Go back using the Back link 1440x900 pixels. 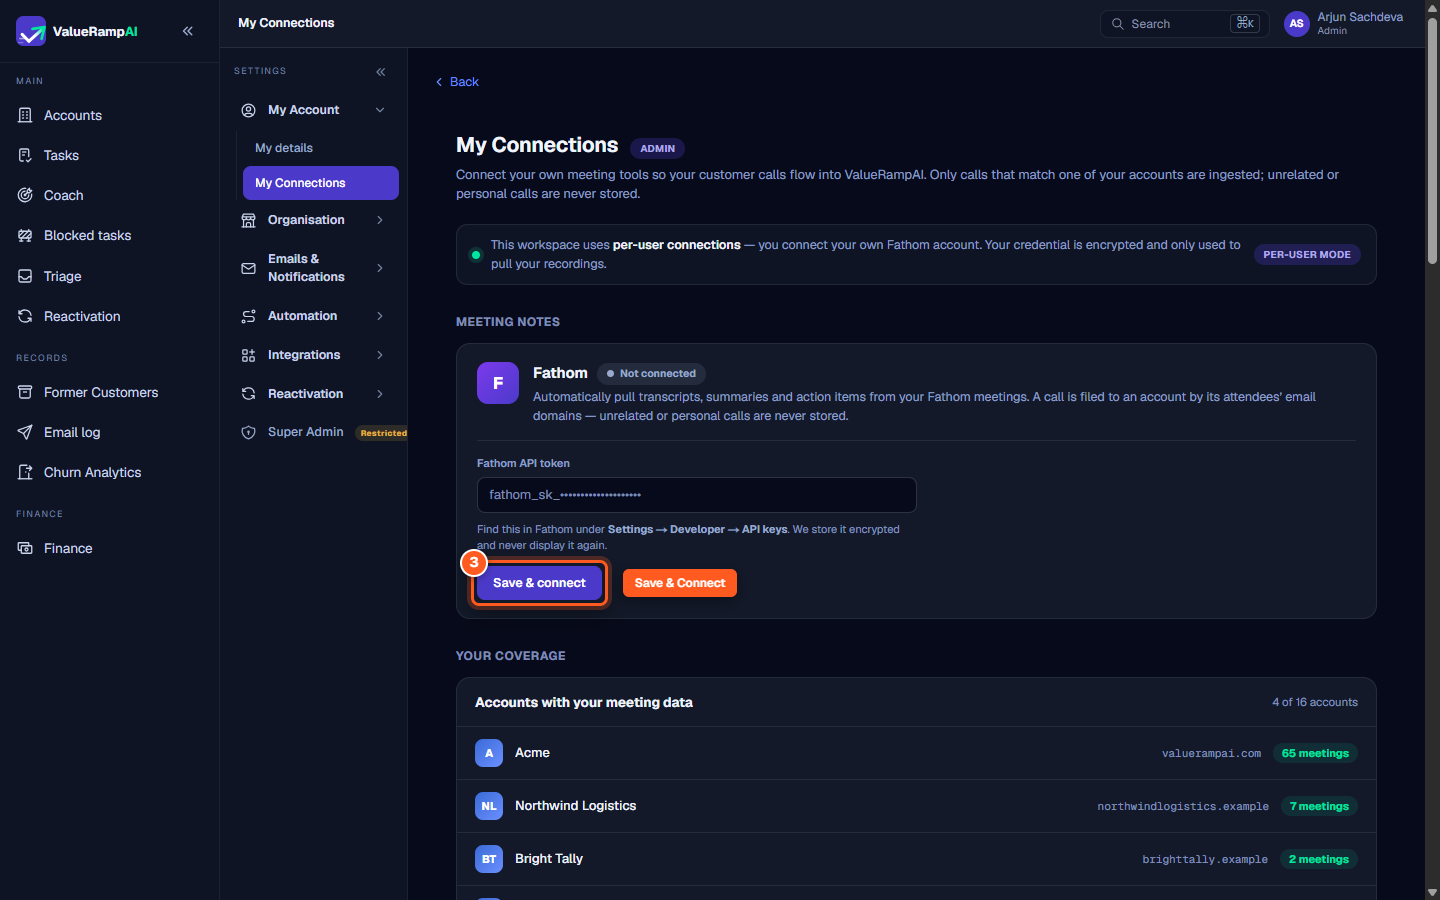click(x=457, y=82)
